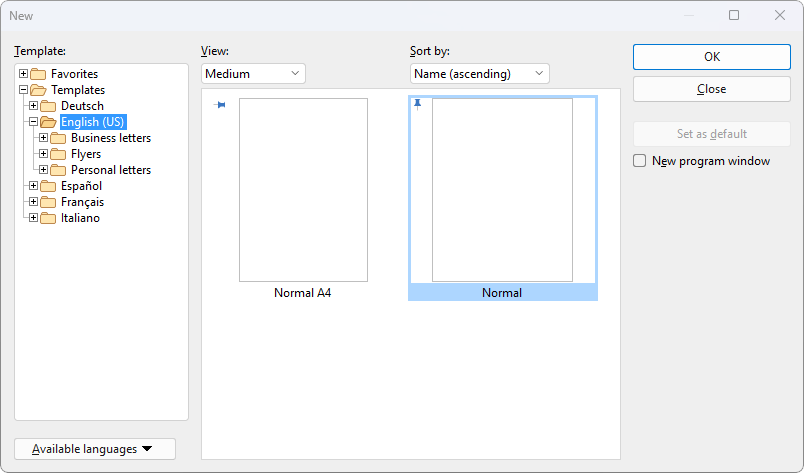
Task: Maximize the New dialog window
Action: click(x=734, y=15)
